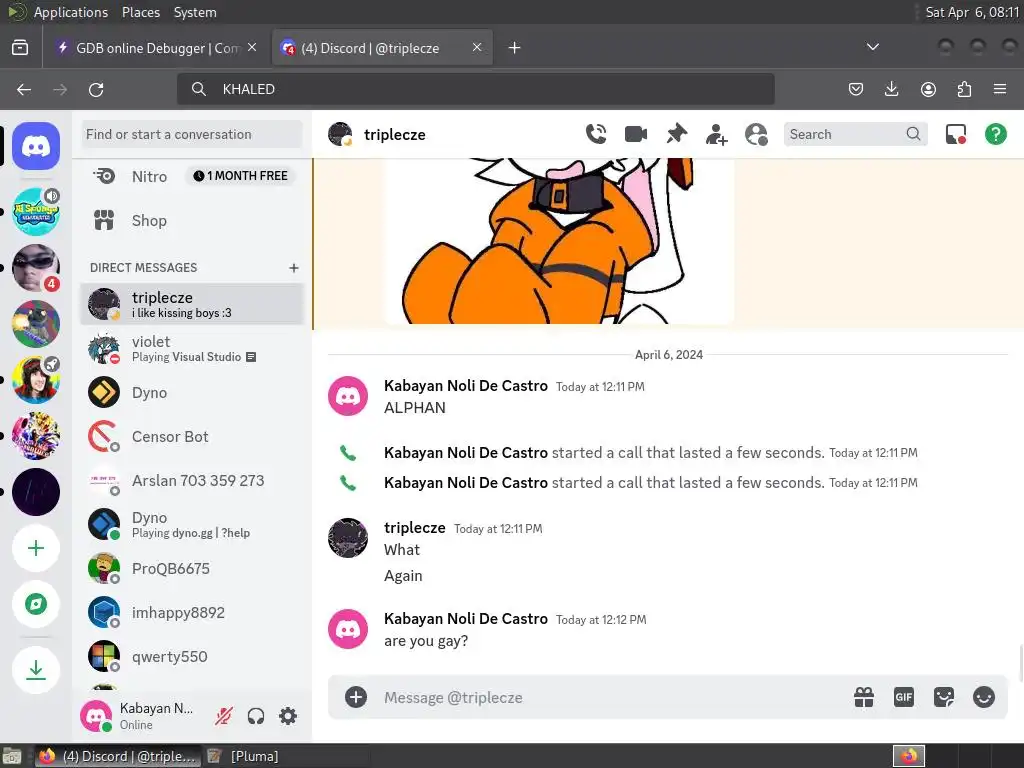Click the Sat Apr 6 clock
The width and height of the screenshot is (1024, 768).
972,12
